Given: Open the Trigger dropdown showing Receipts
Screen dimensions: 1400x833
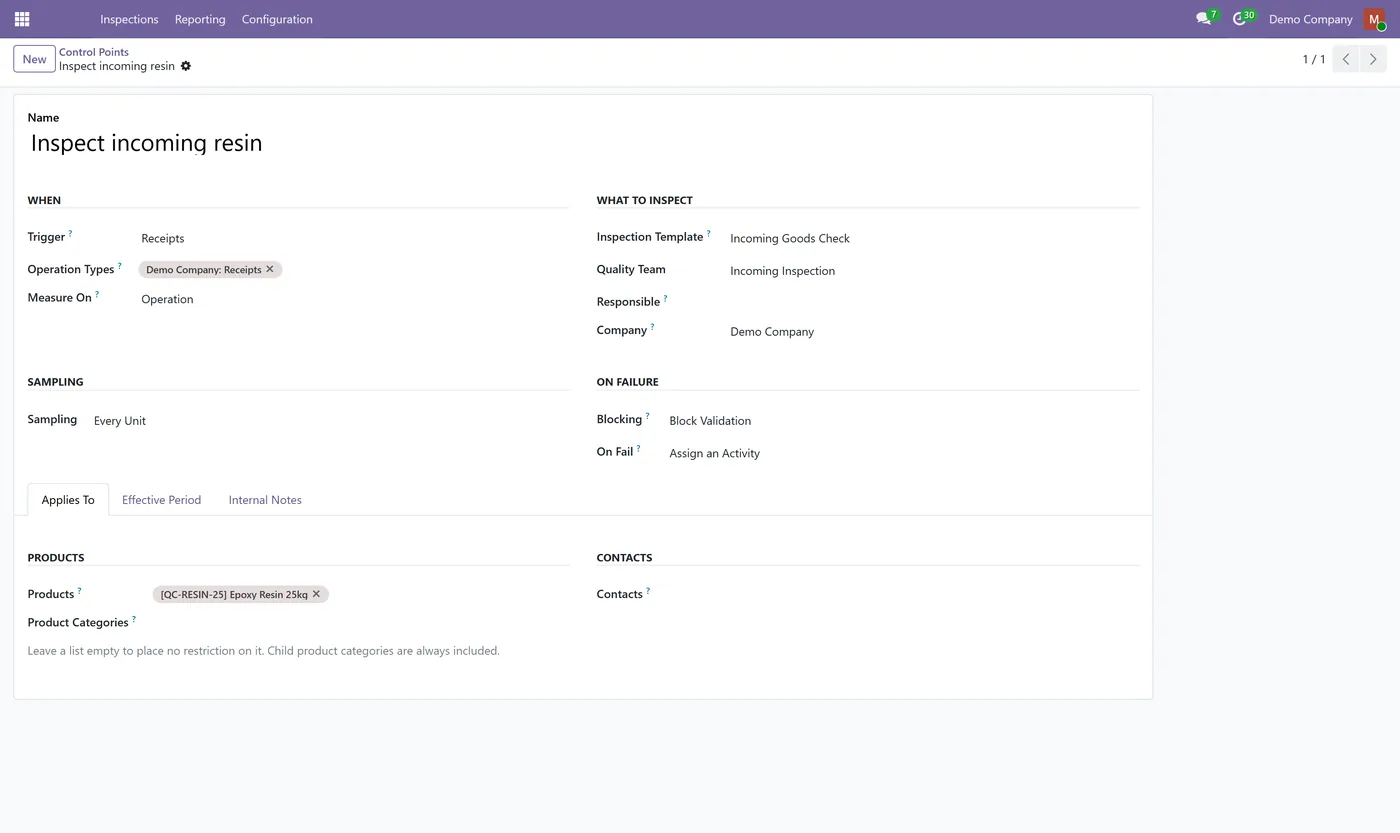Looking at the screenshot, I should click(x=354, y=238).
